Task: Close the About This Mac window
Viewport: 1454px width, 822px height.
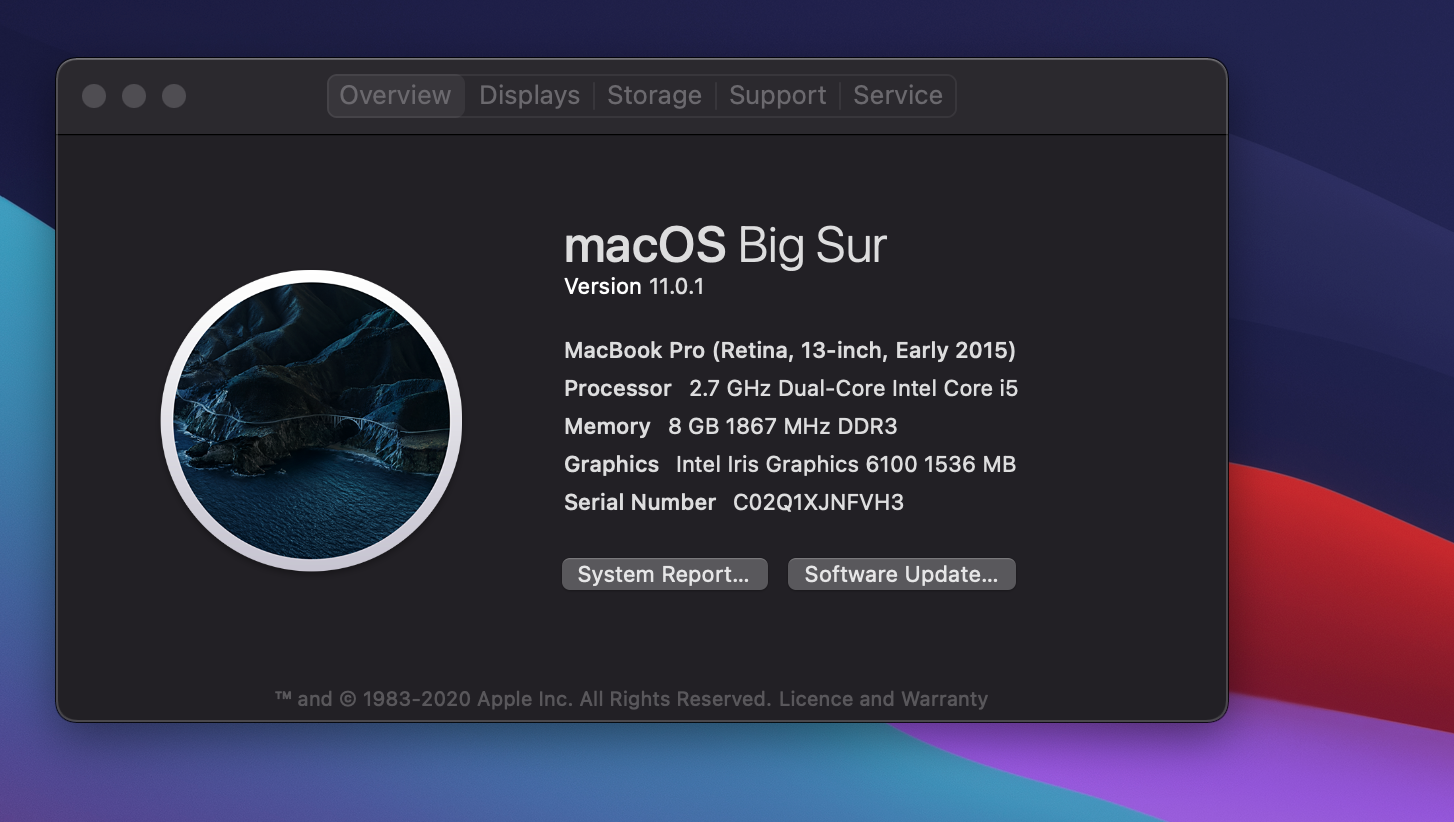Action: coord(94,96)
